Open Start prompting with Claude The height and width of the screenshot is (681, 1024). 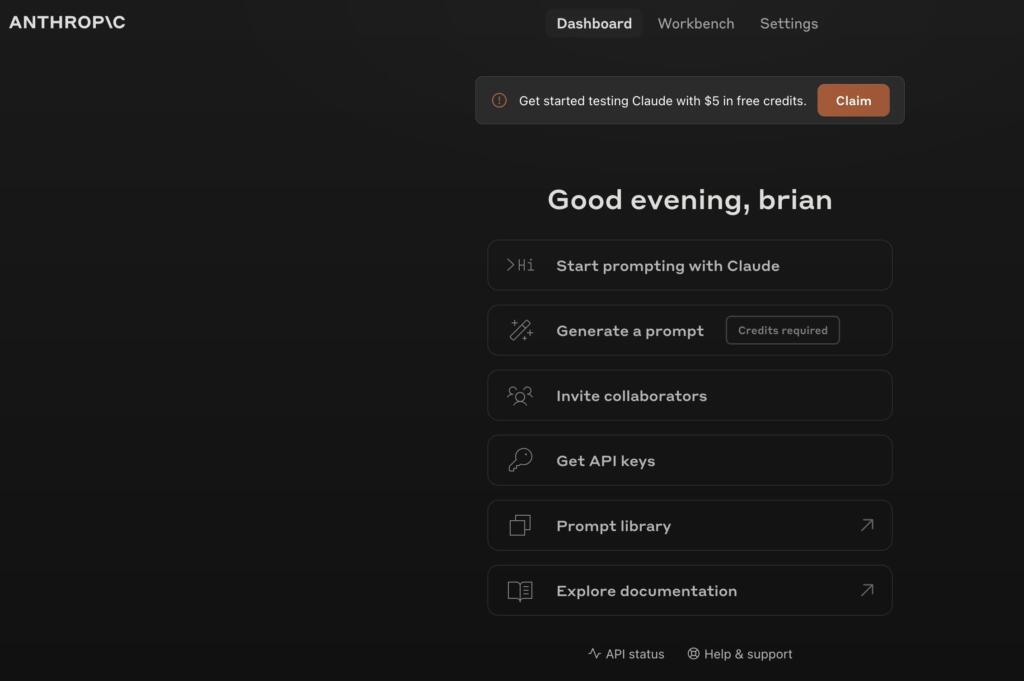pyautogui.click(x=667, y=266)
